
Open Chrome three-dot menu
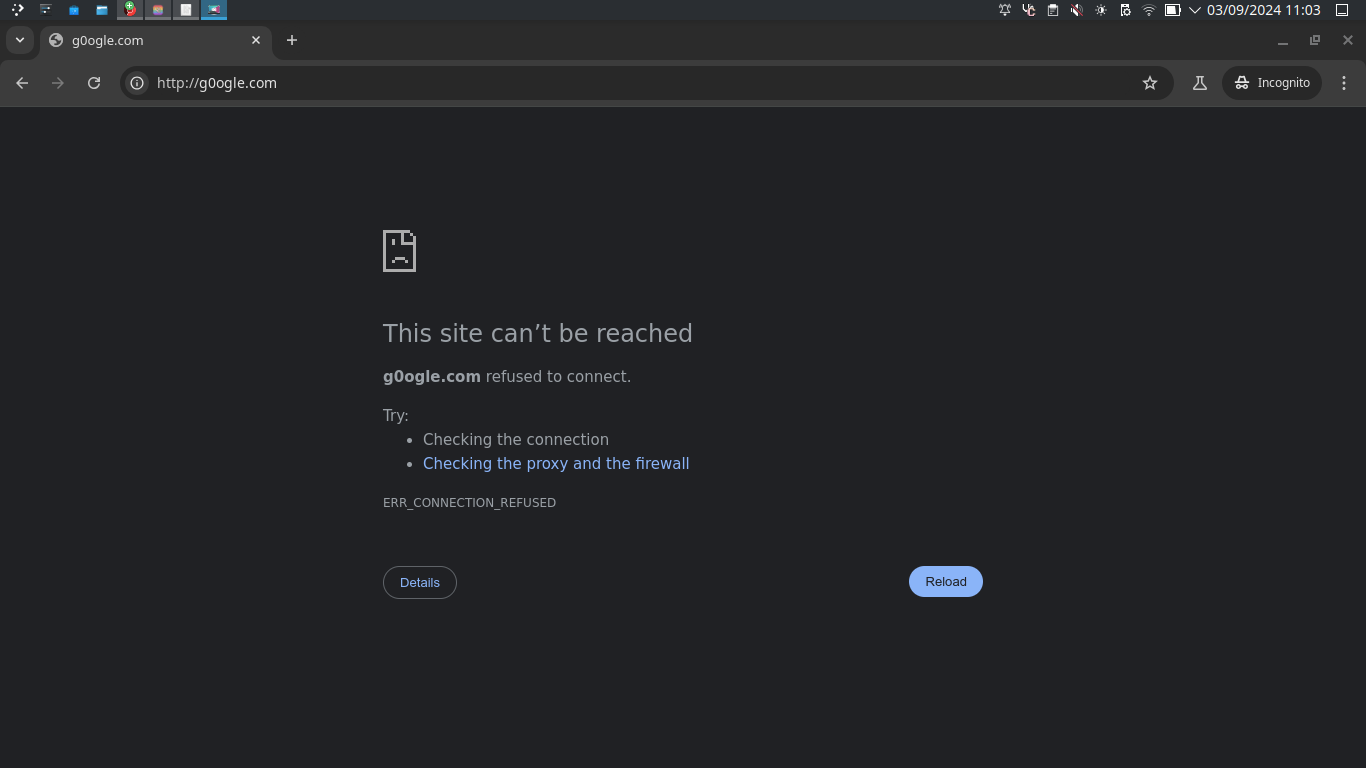(1344, 83)
